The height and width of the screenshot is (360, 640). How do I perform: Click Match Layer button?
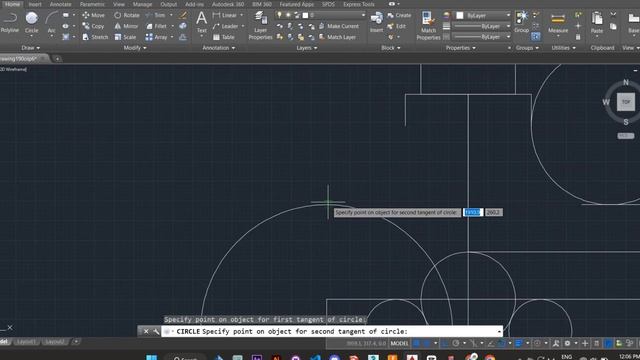[338, 37]
